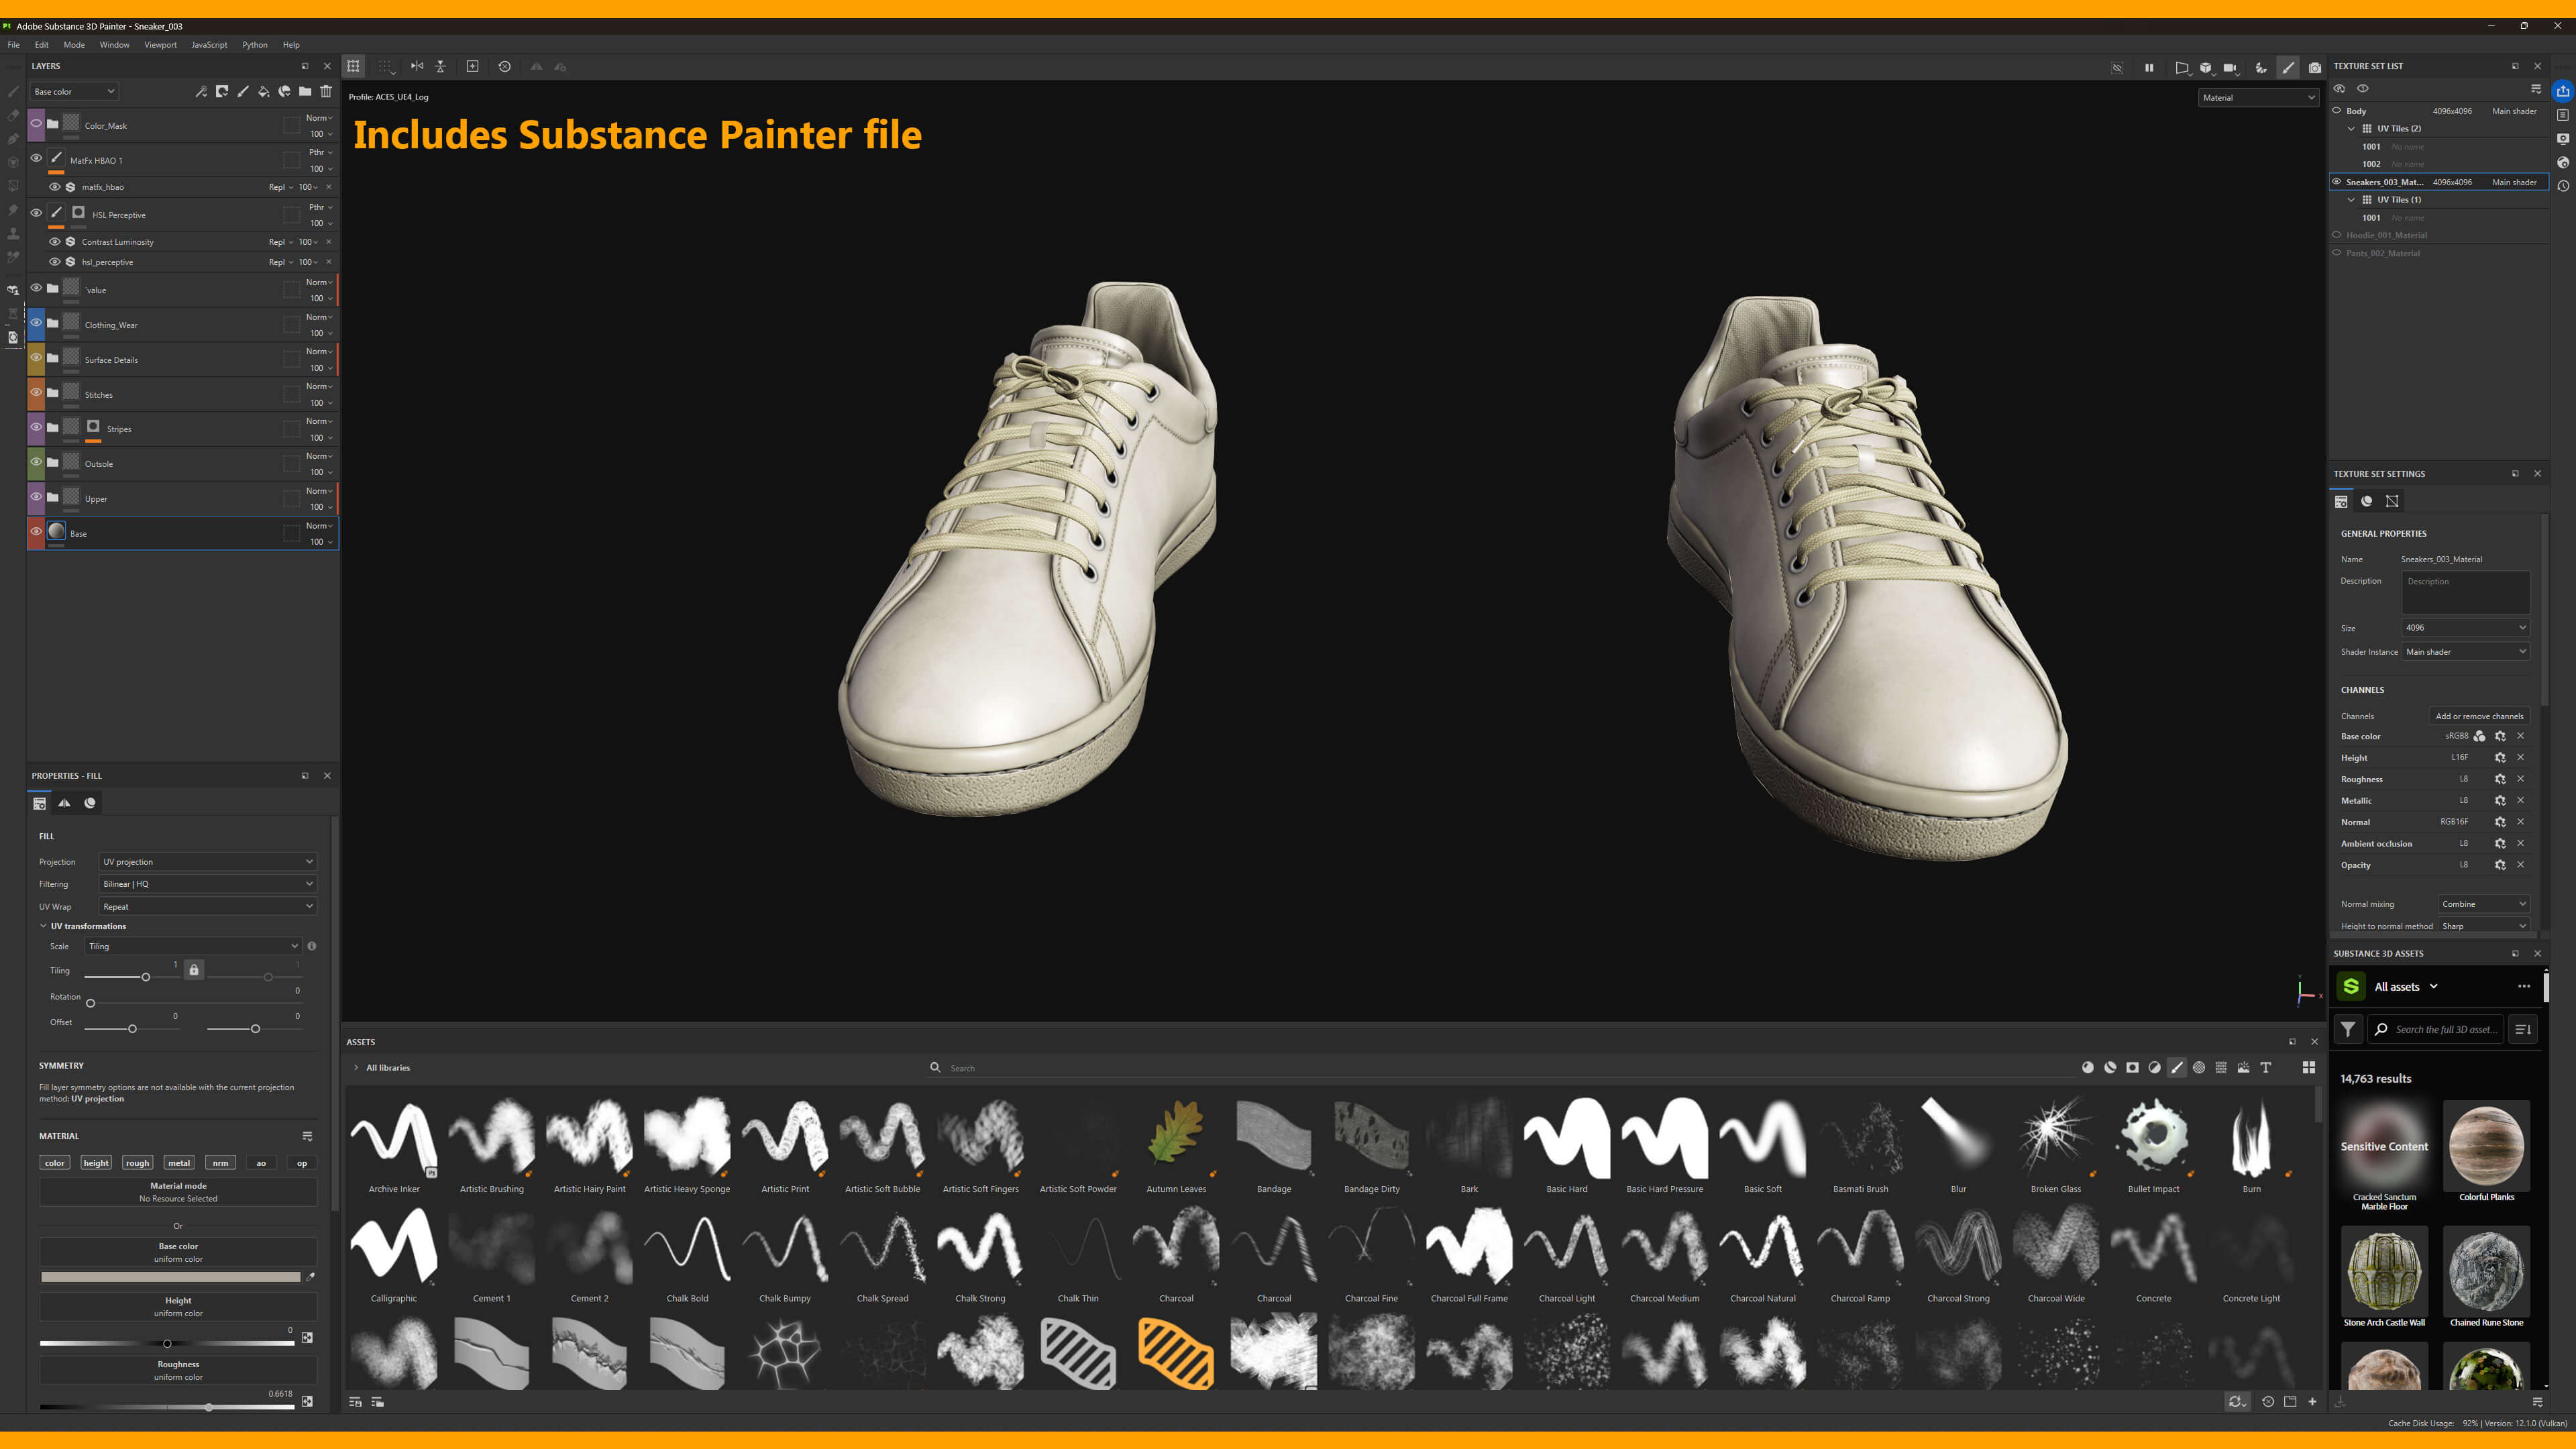
Task: Click Add or remove channels button
Action: coord(2479,716)
